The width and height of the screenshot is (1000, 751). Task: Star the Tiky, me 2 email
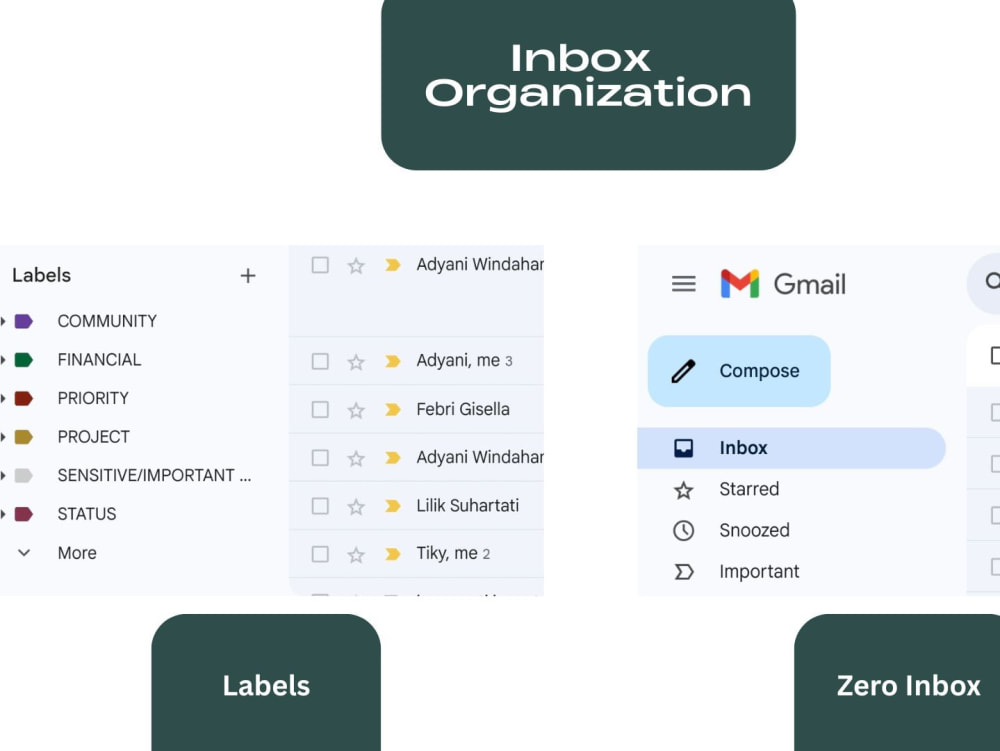pos(356,555)
